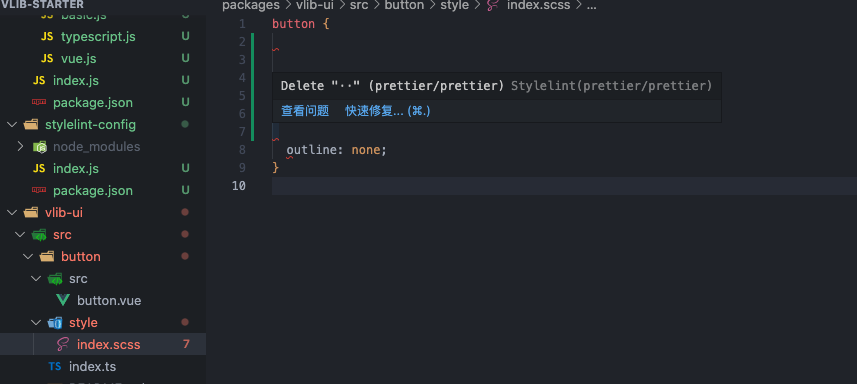Click the npm icon of package.json above vlib-ui
857x384 pixels.
(x=39, y=190)
